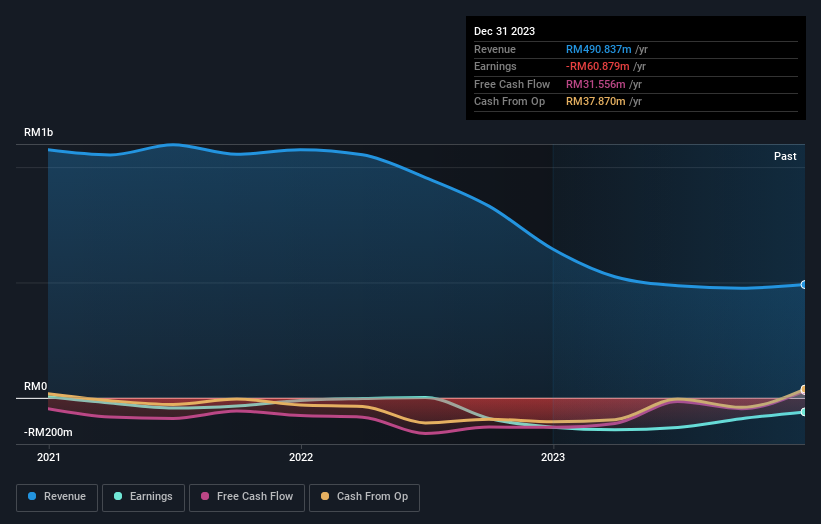Click the orange Cash From Op endpoint marker
The height and width of the screenshot is (524, 821).
pos(804,389)
